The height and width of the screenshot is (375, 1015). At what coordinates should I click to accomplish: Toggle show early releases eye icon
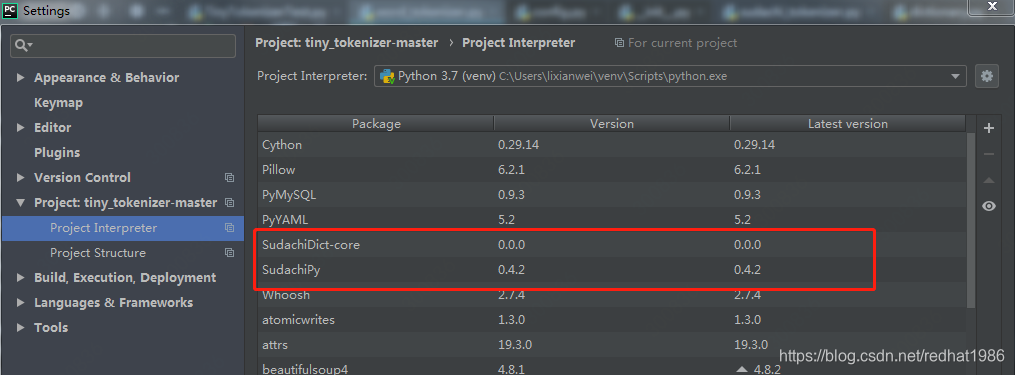[x=988, y=206]
